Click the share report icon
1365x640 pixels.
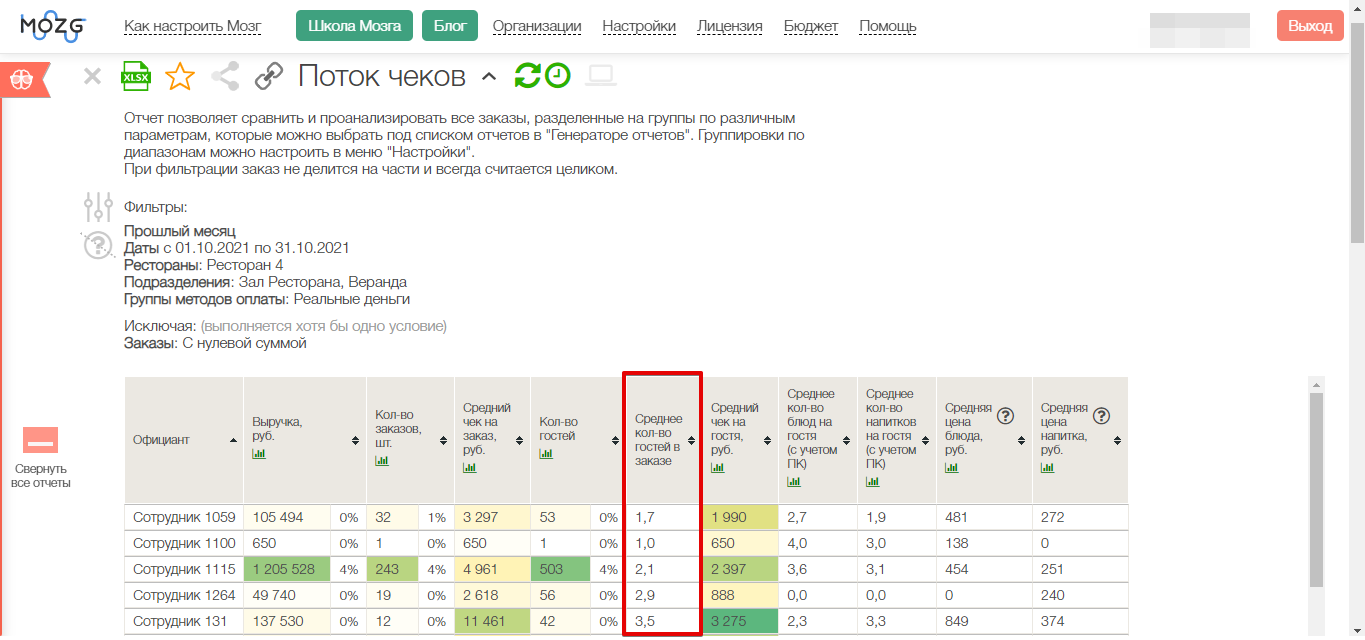(x=225, y=76)
